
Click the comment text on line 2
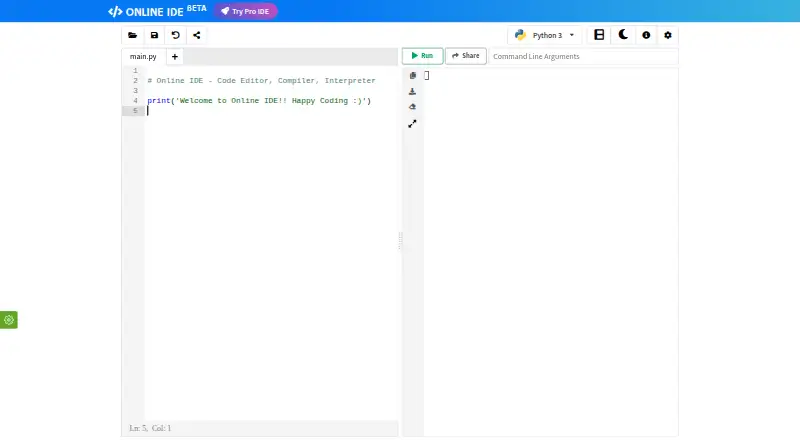261,81
